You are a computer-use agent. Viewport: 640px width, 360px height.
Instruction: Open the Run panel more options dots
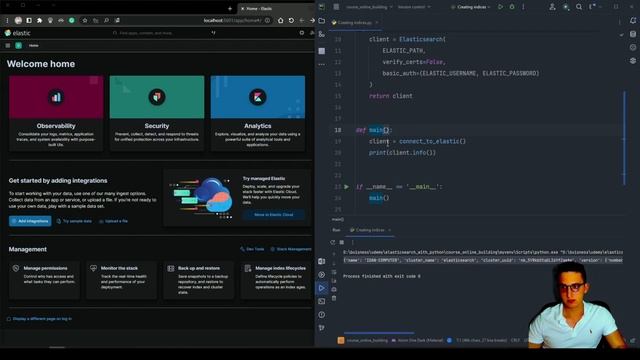[x=352, y=242]
